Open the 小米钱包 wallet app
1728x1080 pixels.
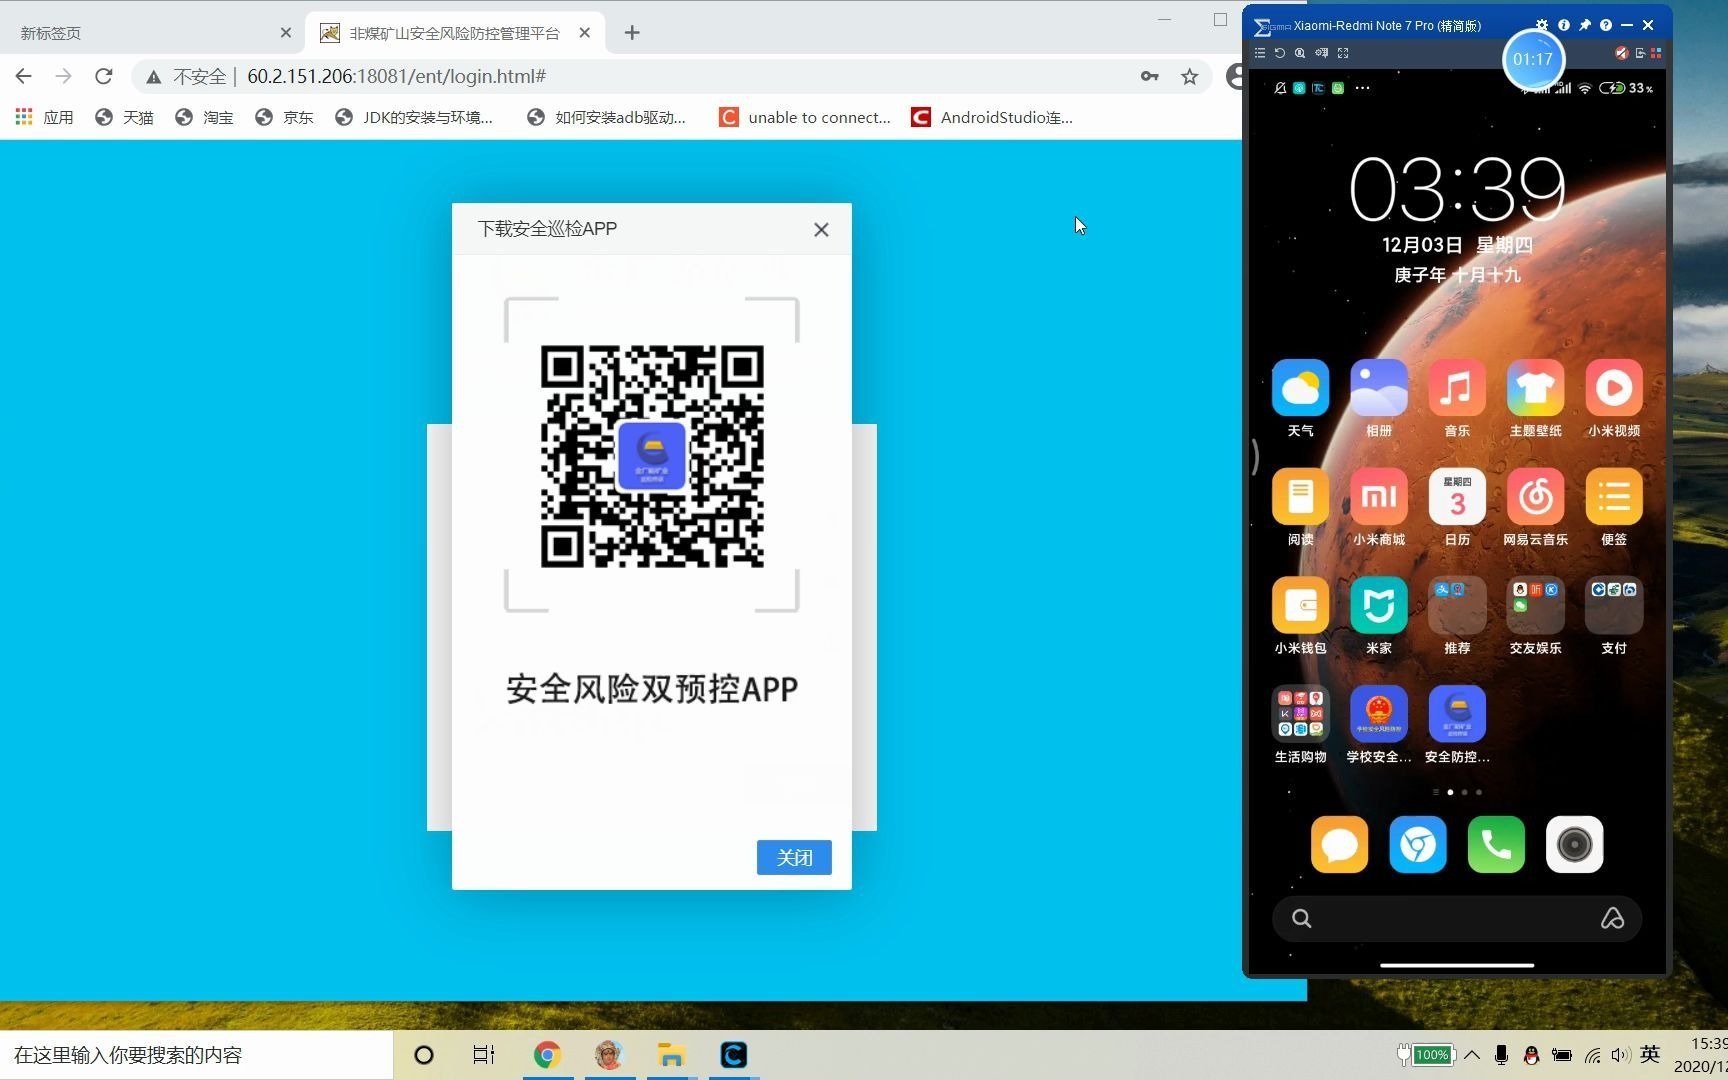tap(1300, 605)
